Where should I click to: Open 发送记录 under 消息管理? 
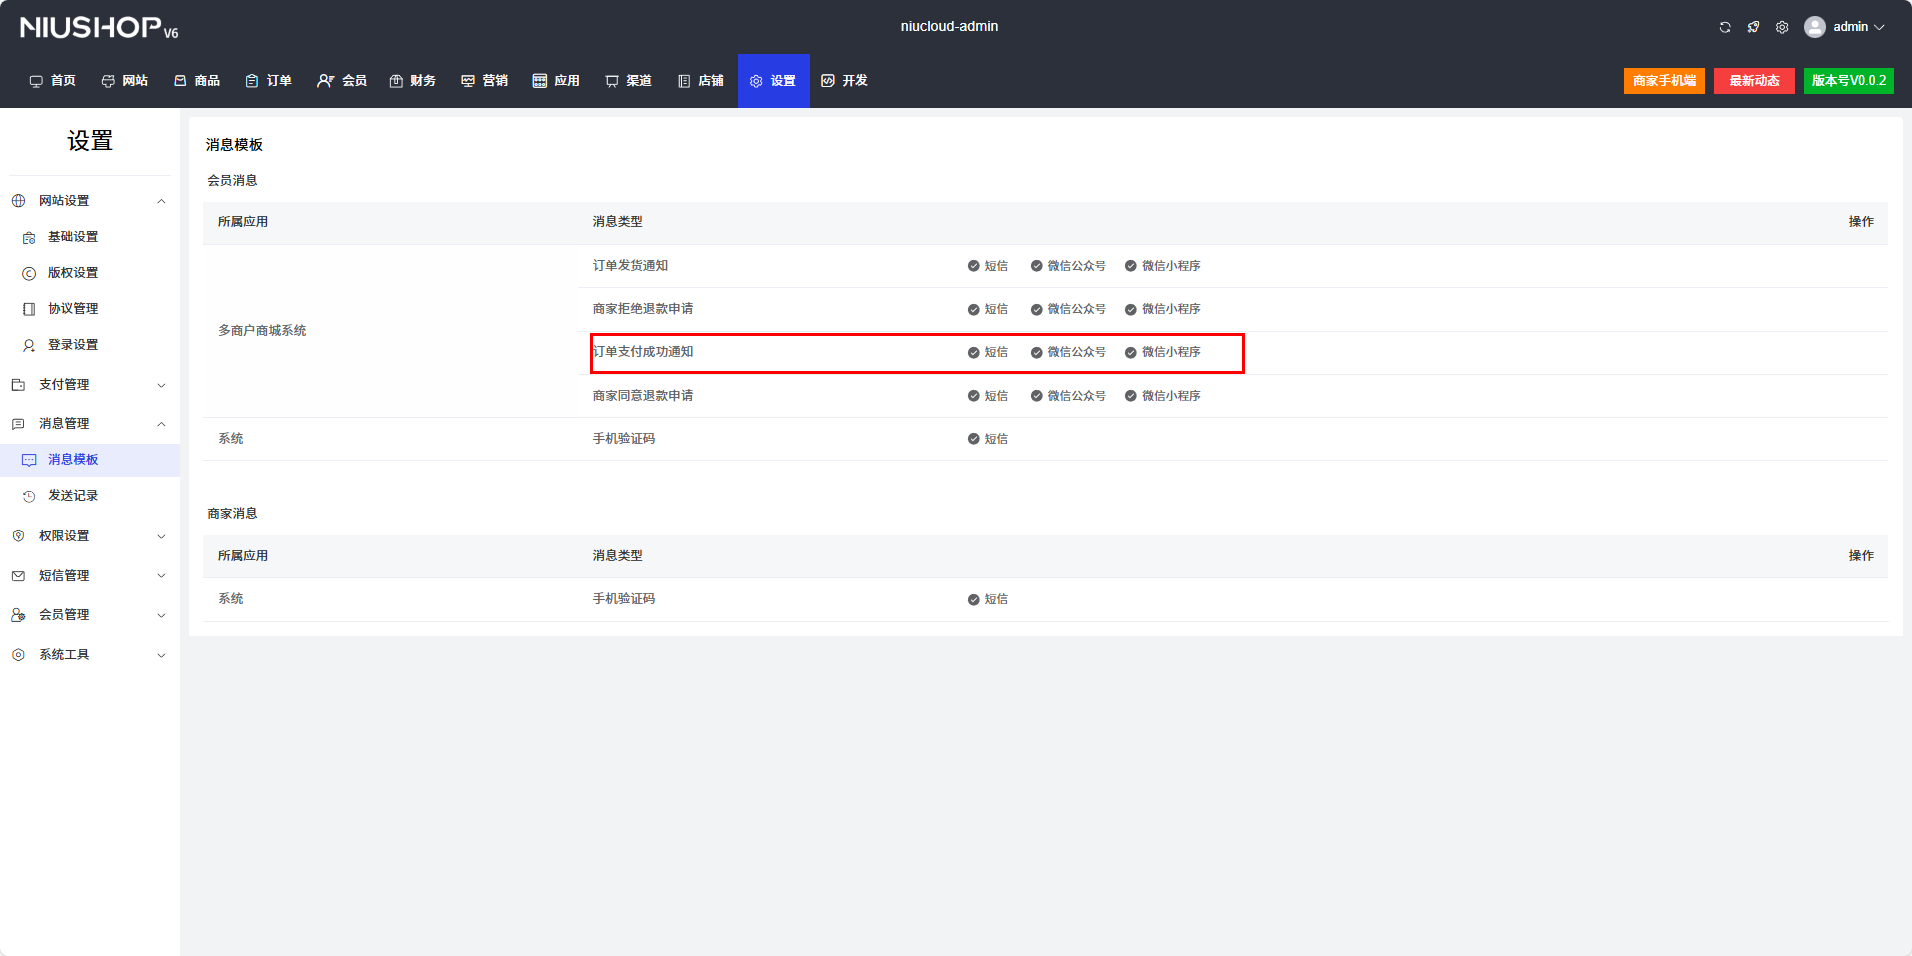point(73,496)
